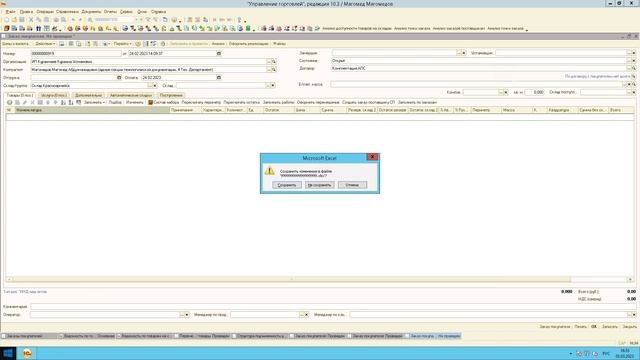640x360 pixels.
Task: Click magnifier icon beside Договор field
Action: pos(634,69)
